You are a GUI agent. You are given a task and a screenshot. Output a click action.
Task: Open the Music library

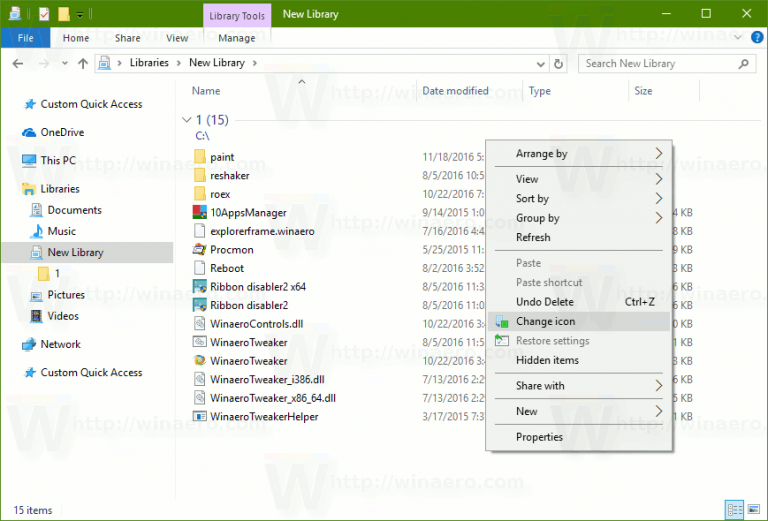(x=53, y=231)
